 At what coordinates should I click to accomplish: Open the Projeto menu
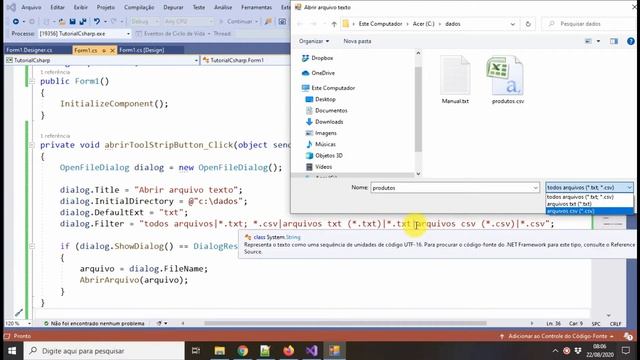tap(106, 7)
